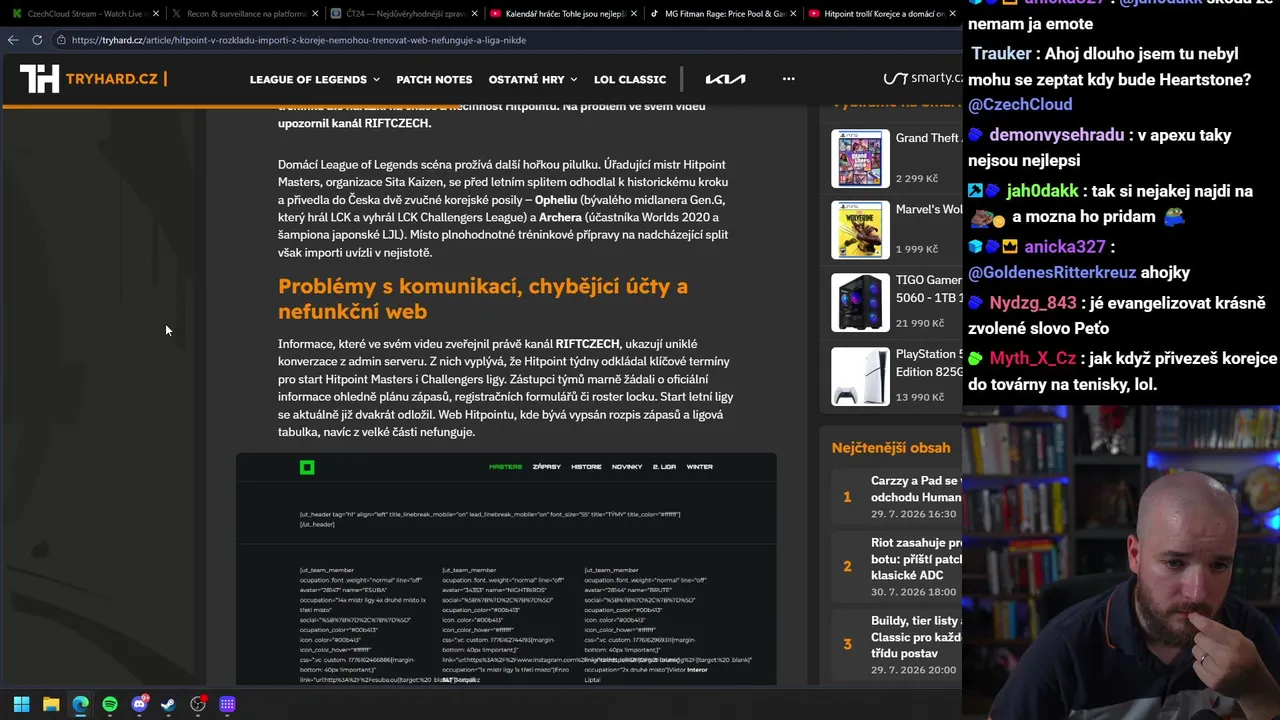This screenshot has height=720, width=1280.
Task: Close the Recon & surveillance tab
Action: (x=316, y=14)
